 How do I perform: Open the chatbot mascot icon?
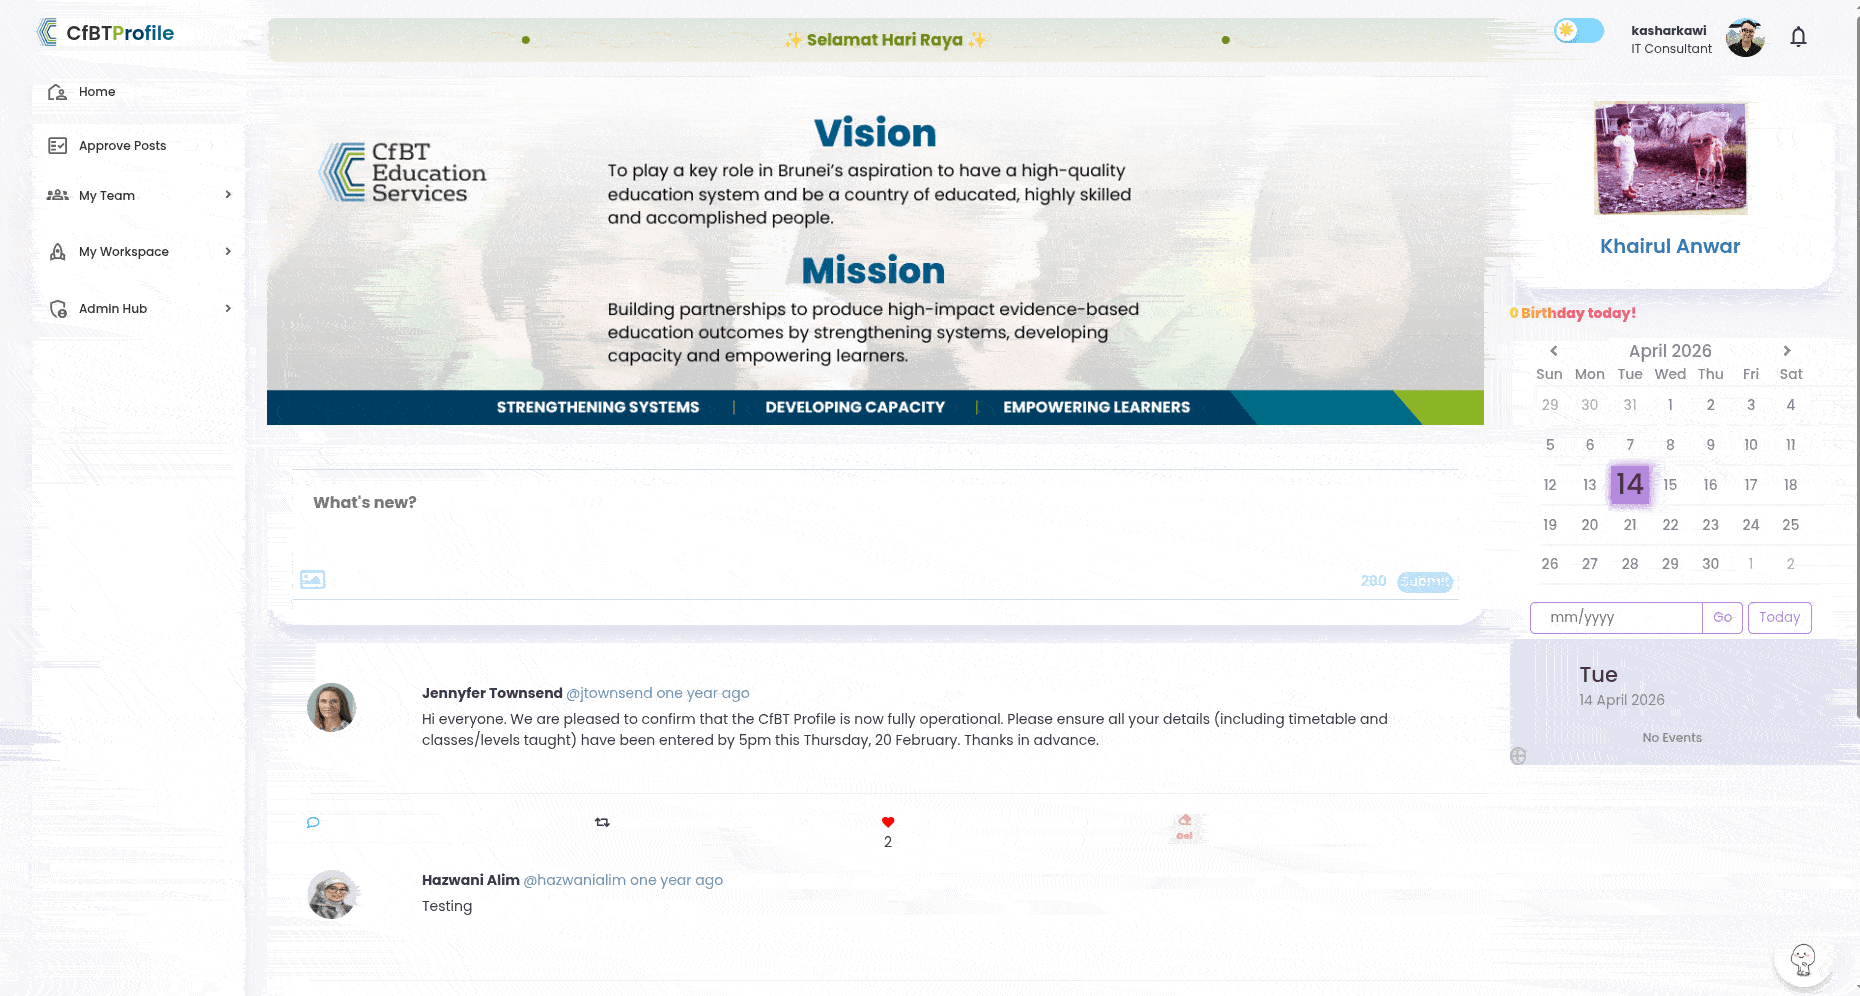1802,959
